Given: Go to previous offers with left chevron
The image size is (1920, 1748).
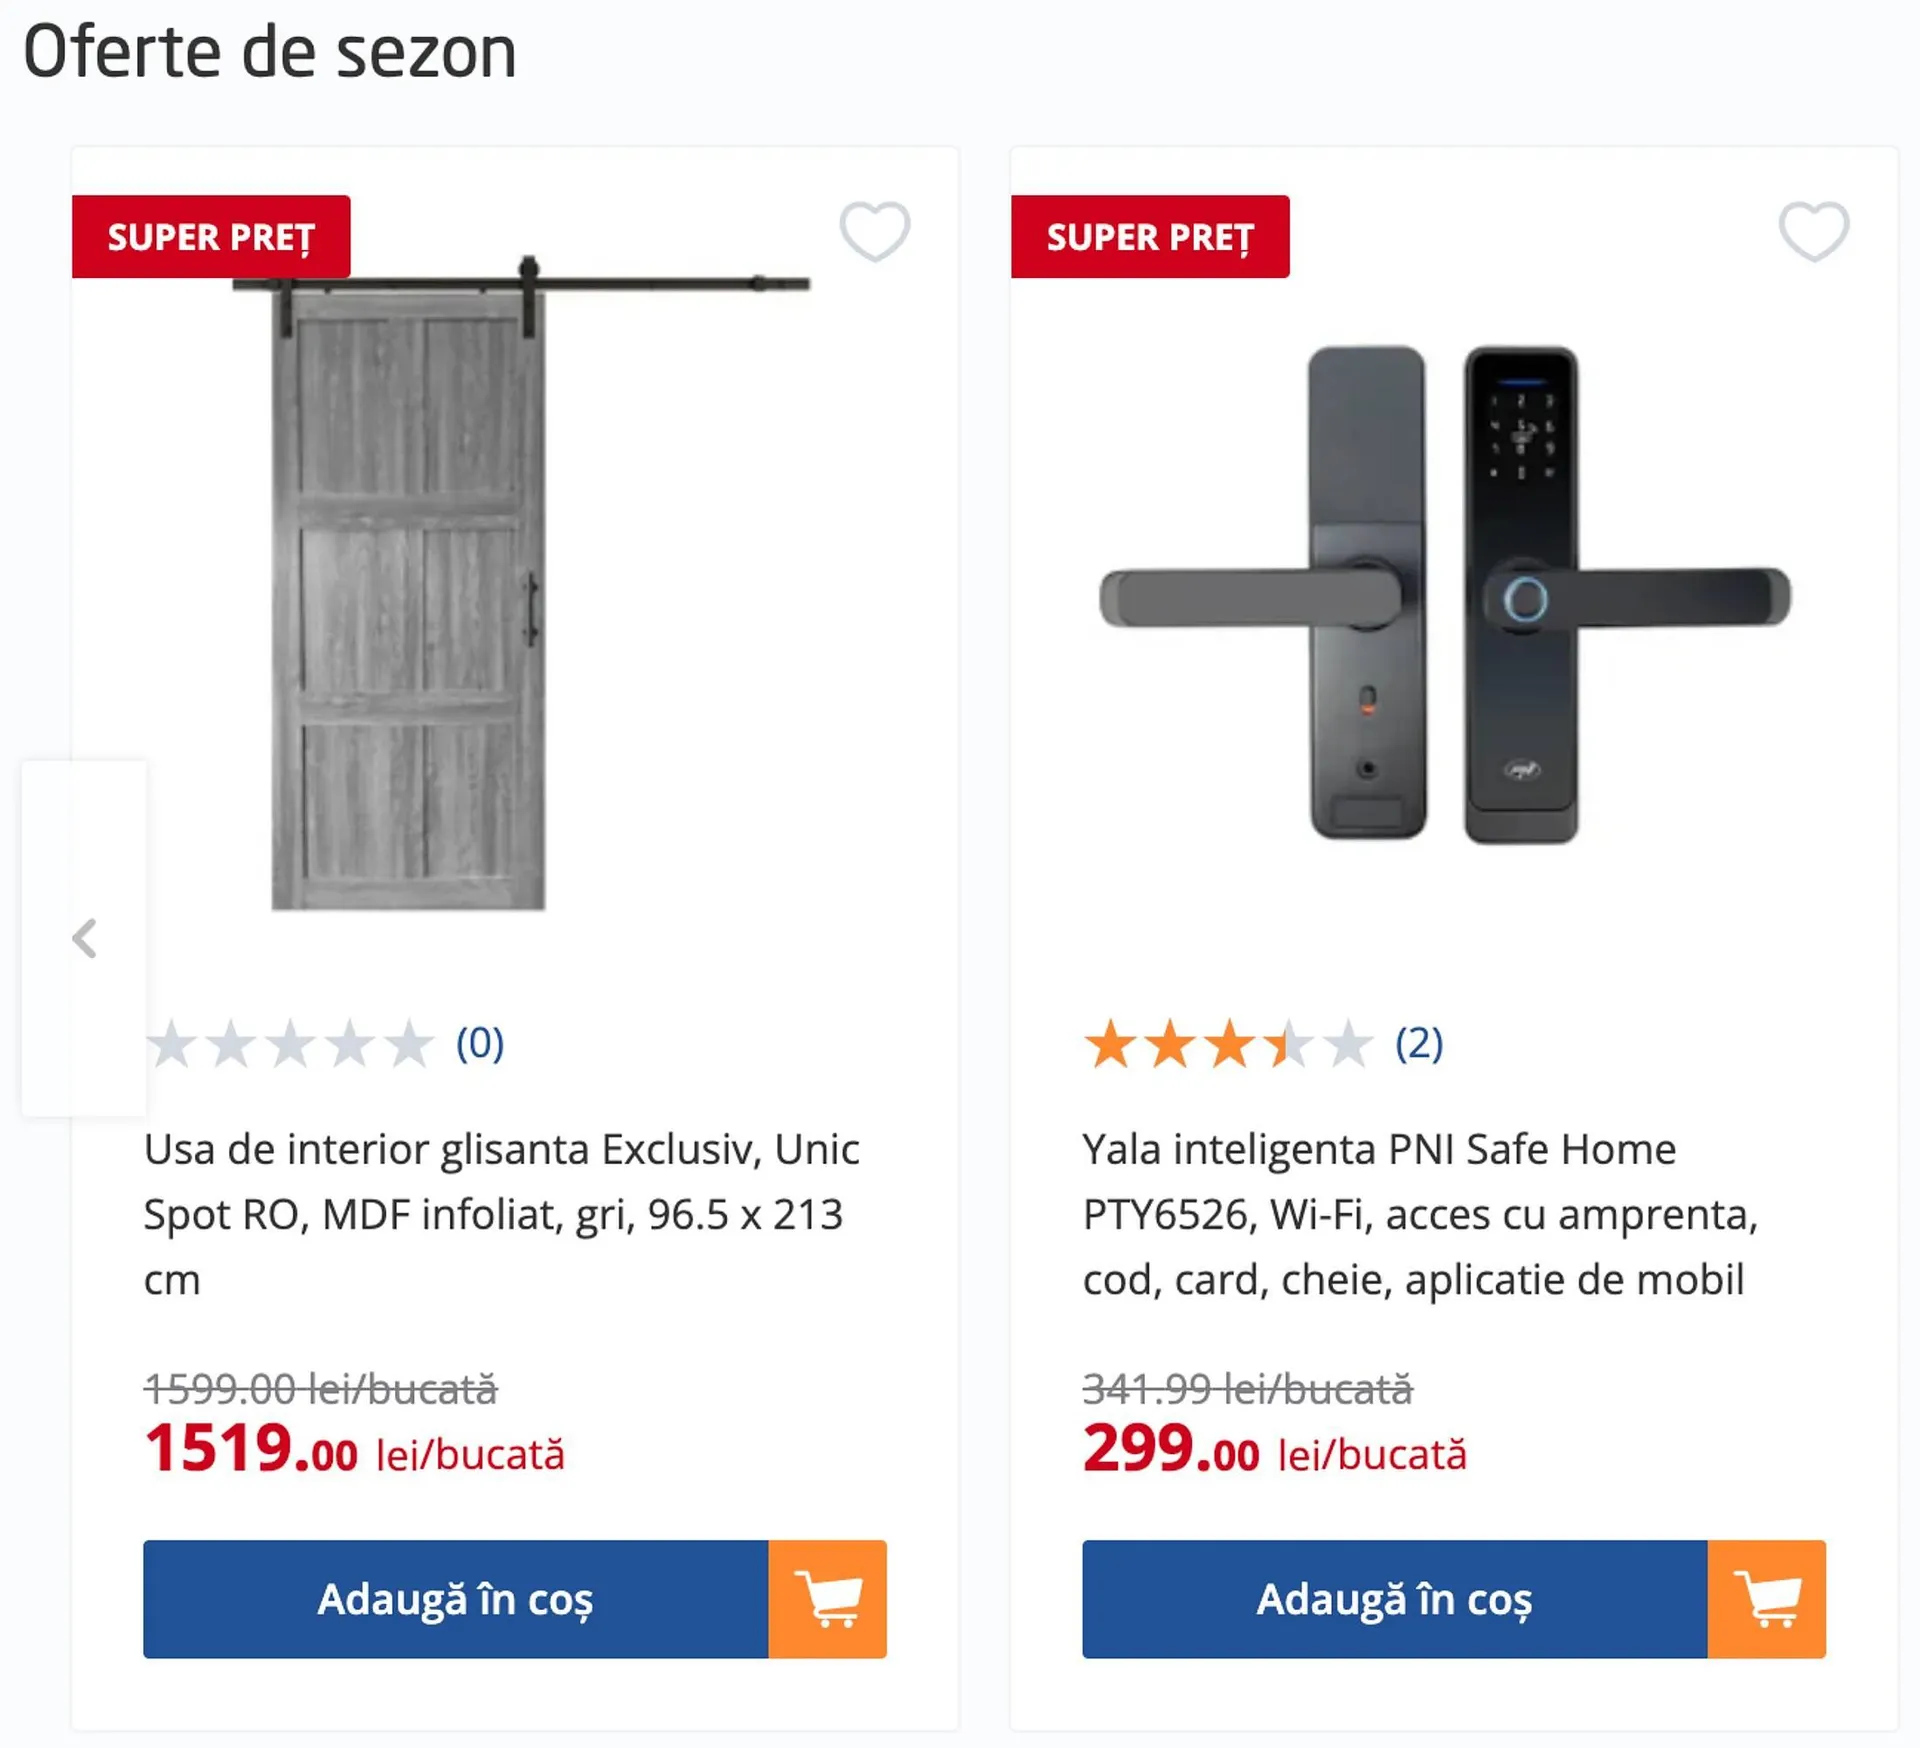Looking at the screenshot, I should (85, 938).
